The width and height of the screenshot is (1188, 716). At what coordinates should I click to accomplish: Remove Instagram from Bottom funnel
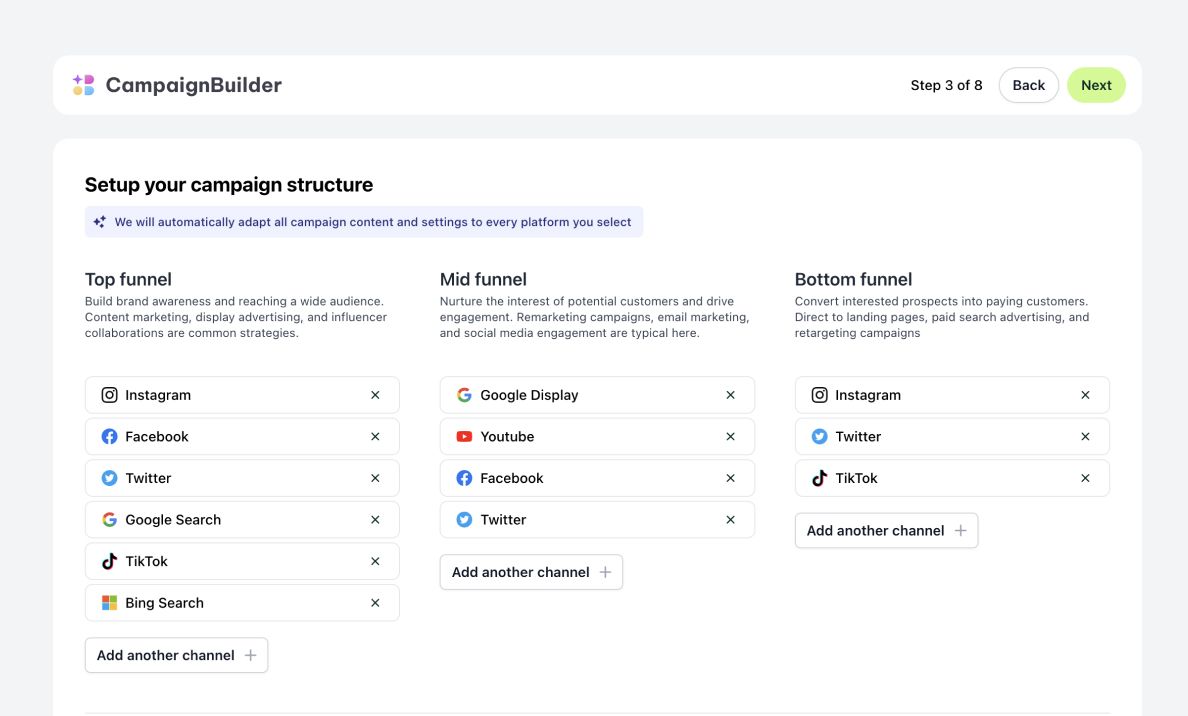pos(1085,394)
